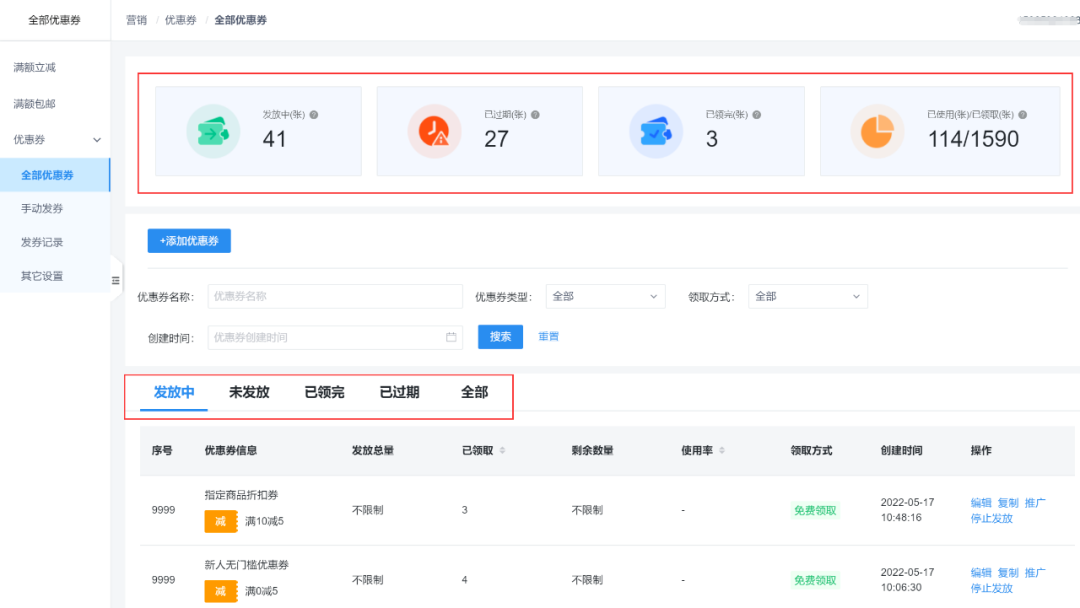Click the blue 已领完 ticket icon
The height and width of the screenshot is (608, 1080).
point(656,131)
